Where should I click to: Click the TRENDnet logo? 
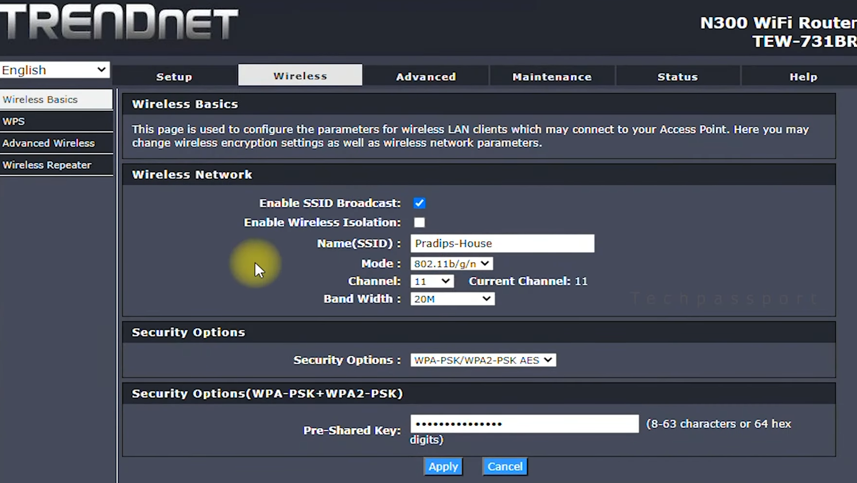click(x=119, y=23)
